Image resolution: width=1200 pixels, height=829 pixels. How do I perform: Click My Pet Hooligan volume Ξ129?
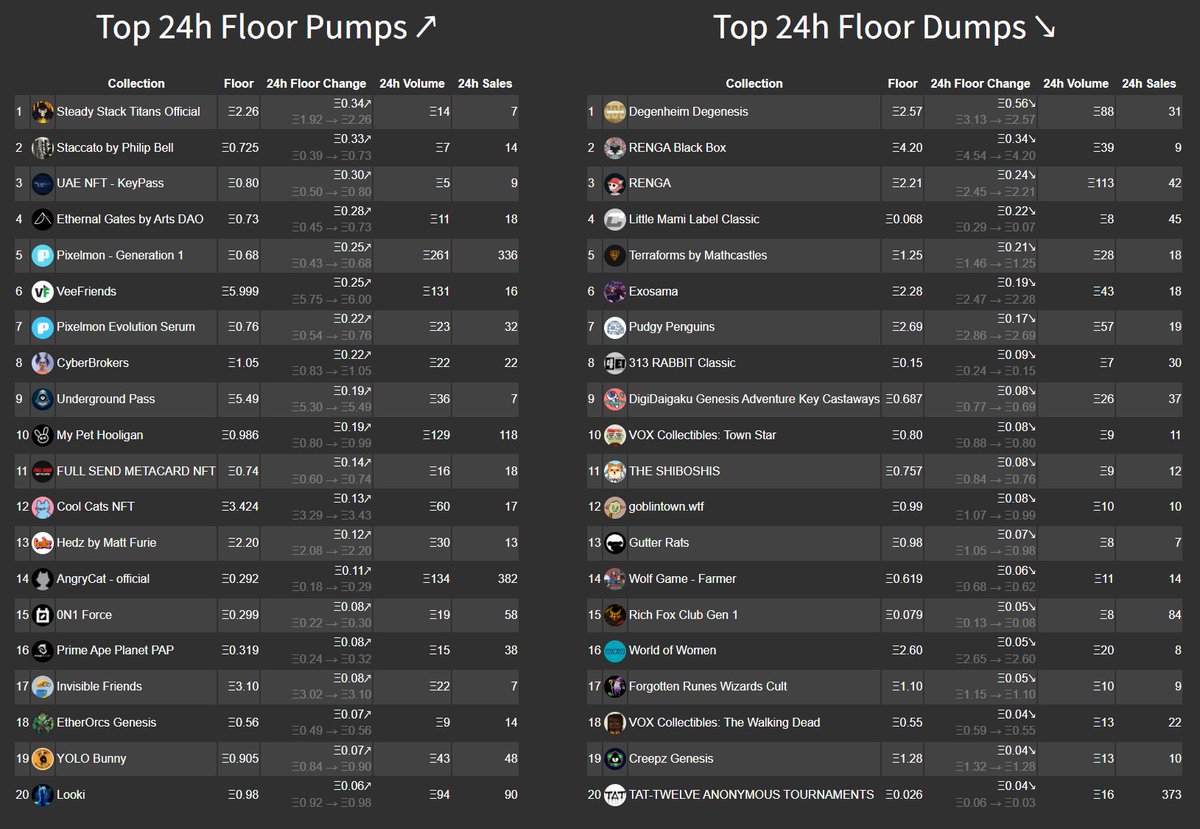[435, 436]
